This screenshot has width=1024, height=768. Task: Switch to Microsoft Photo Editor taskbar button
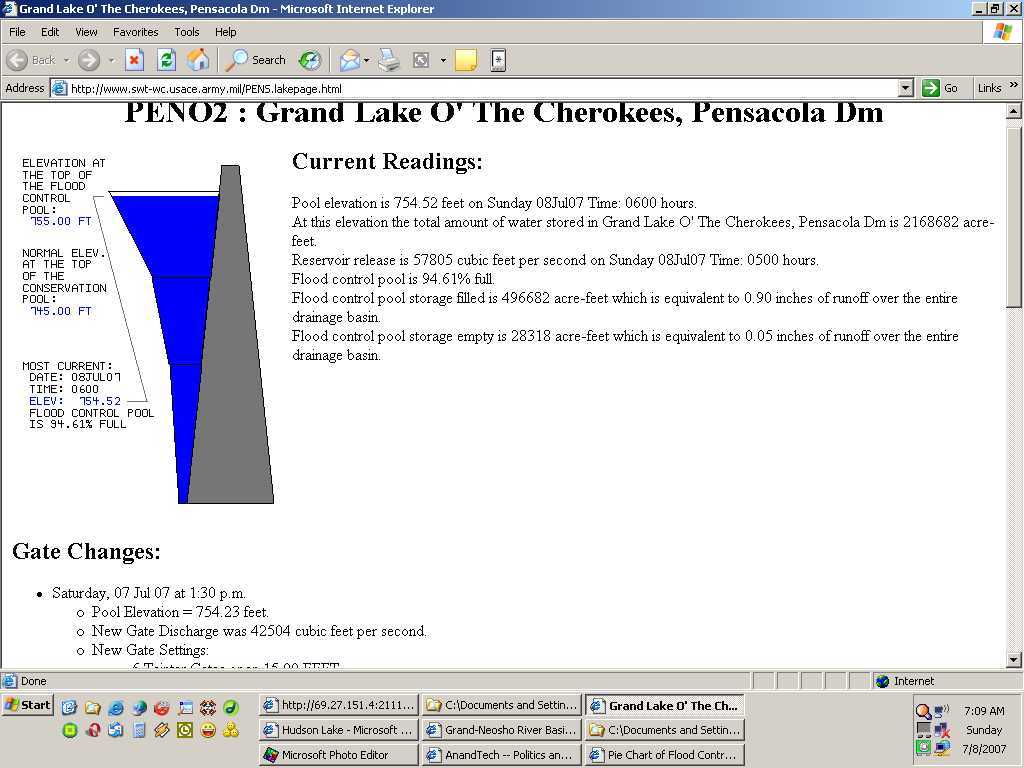[338, 755]
